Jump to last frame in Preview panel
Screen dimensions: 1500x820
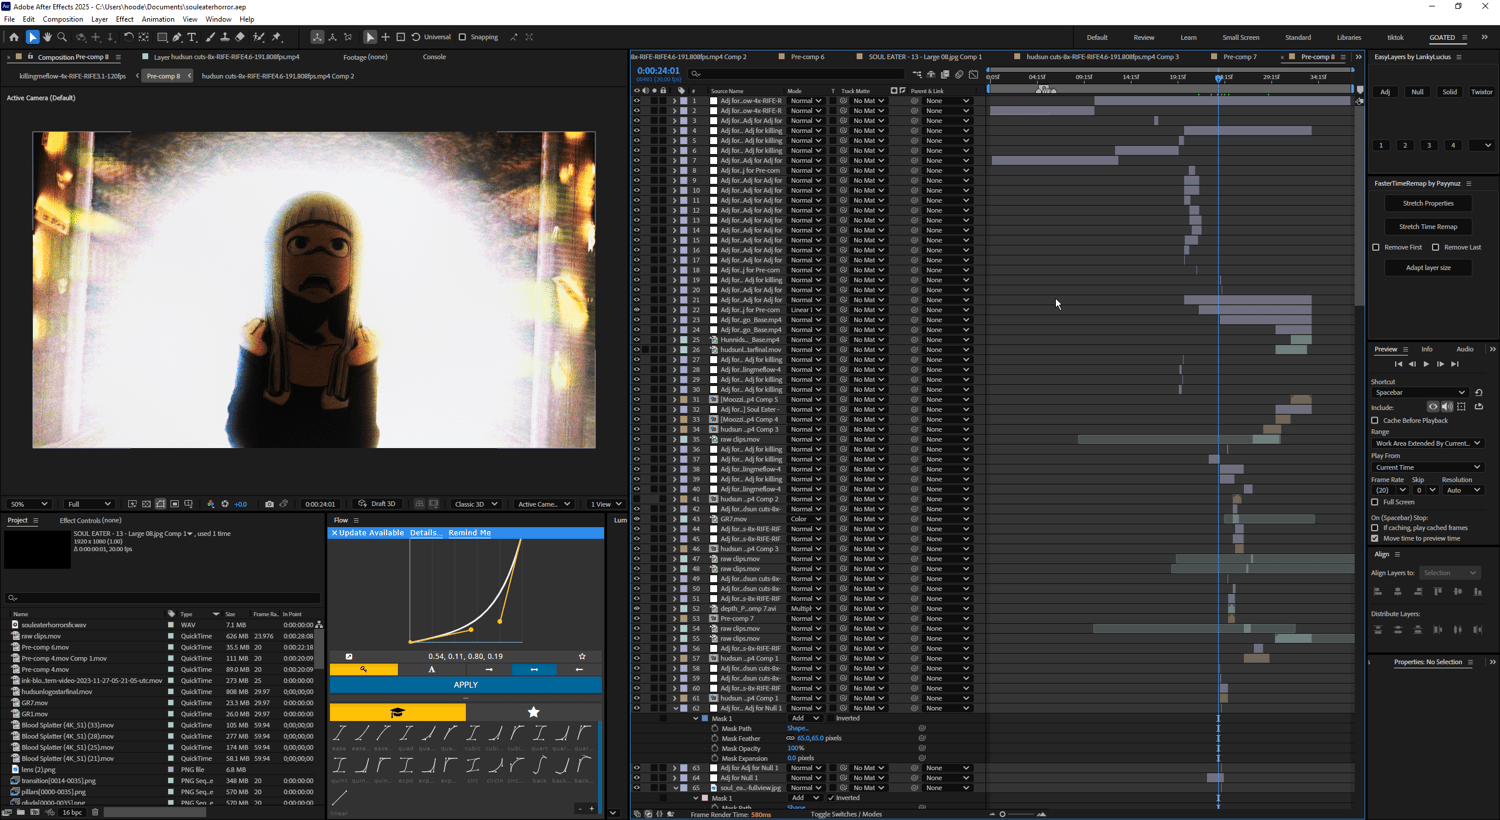(1455, 364)
